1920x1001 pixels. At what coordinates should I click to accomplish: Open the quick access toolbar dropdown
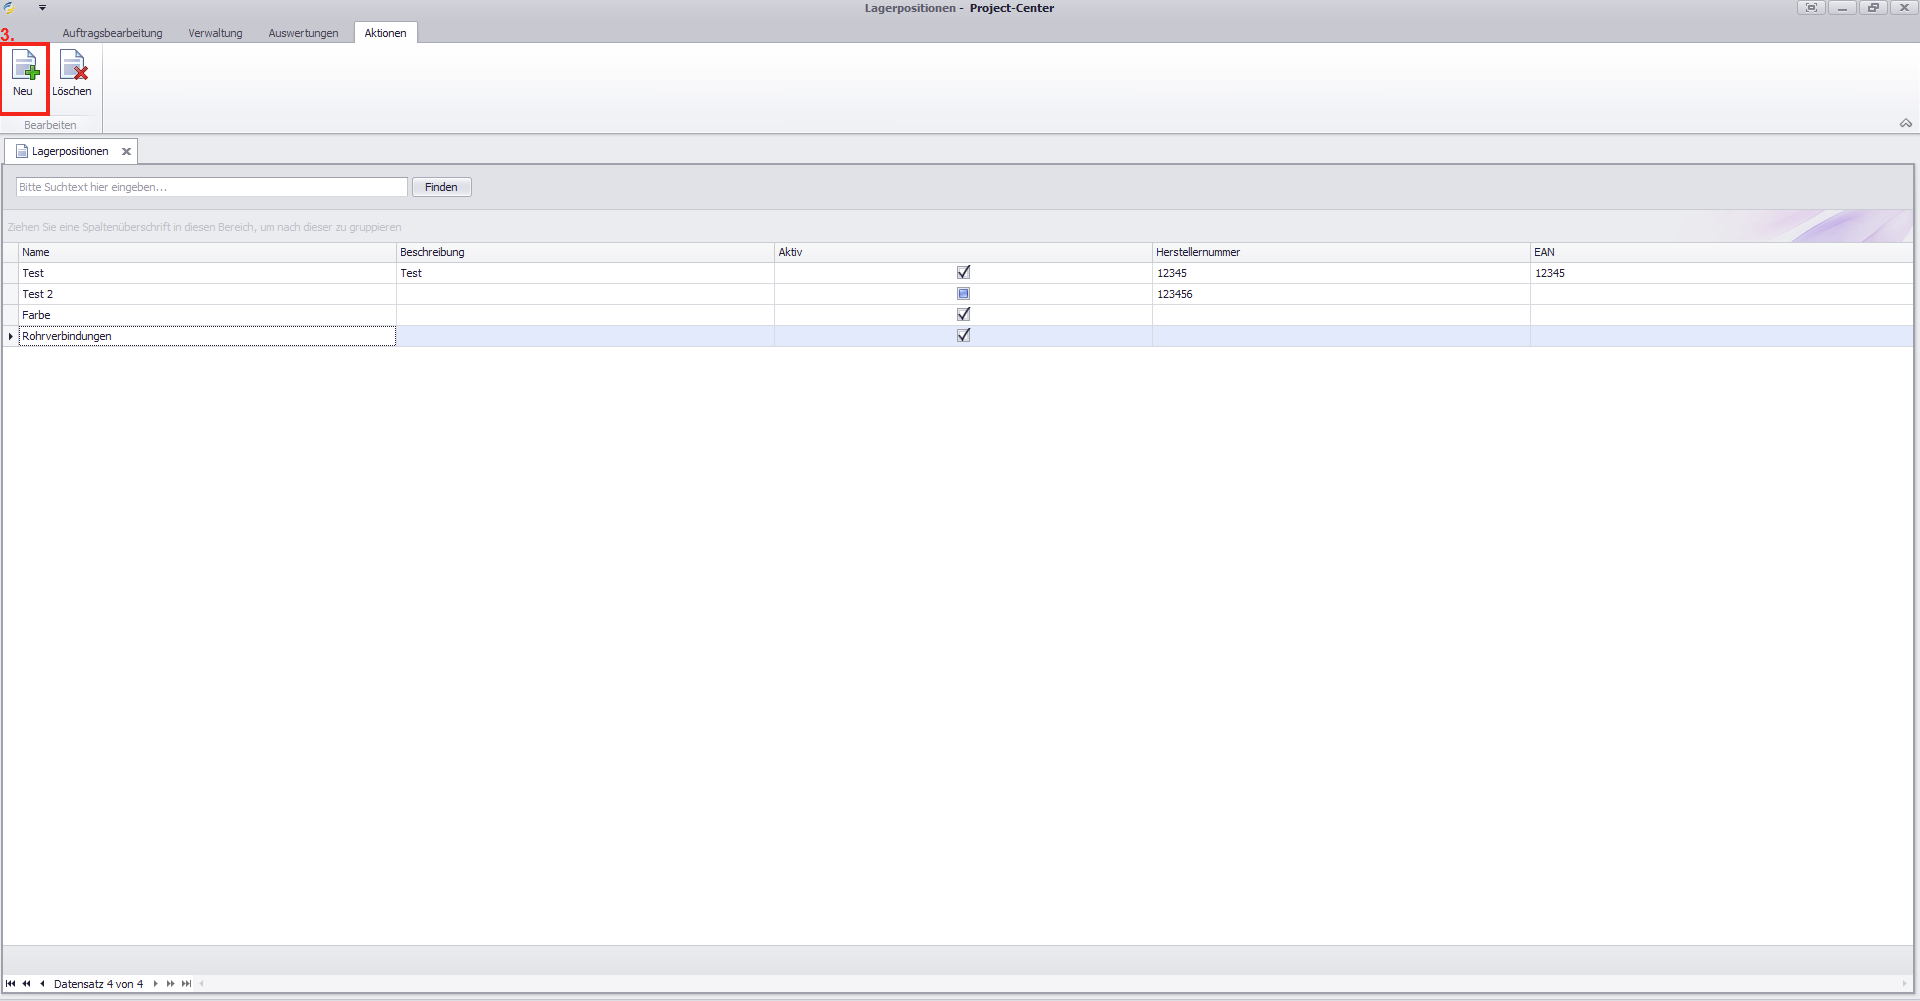pyautogui.click(x=42, y=8)
